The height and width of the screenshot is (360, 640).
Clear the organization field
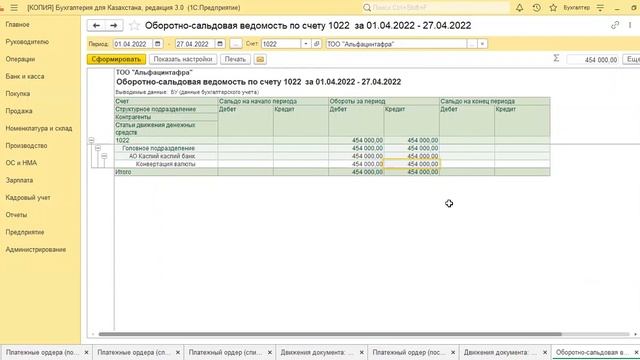tap(482, 44)
